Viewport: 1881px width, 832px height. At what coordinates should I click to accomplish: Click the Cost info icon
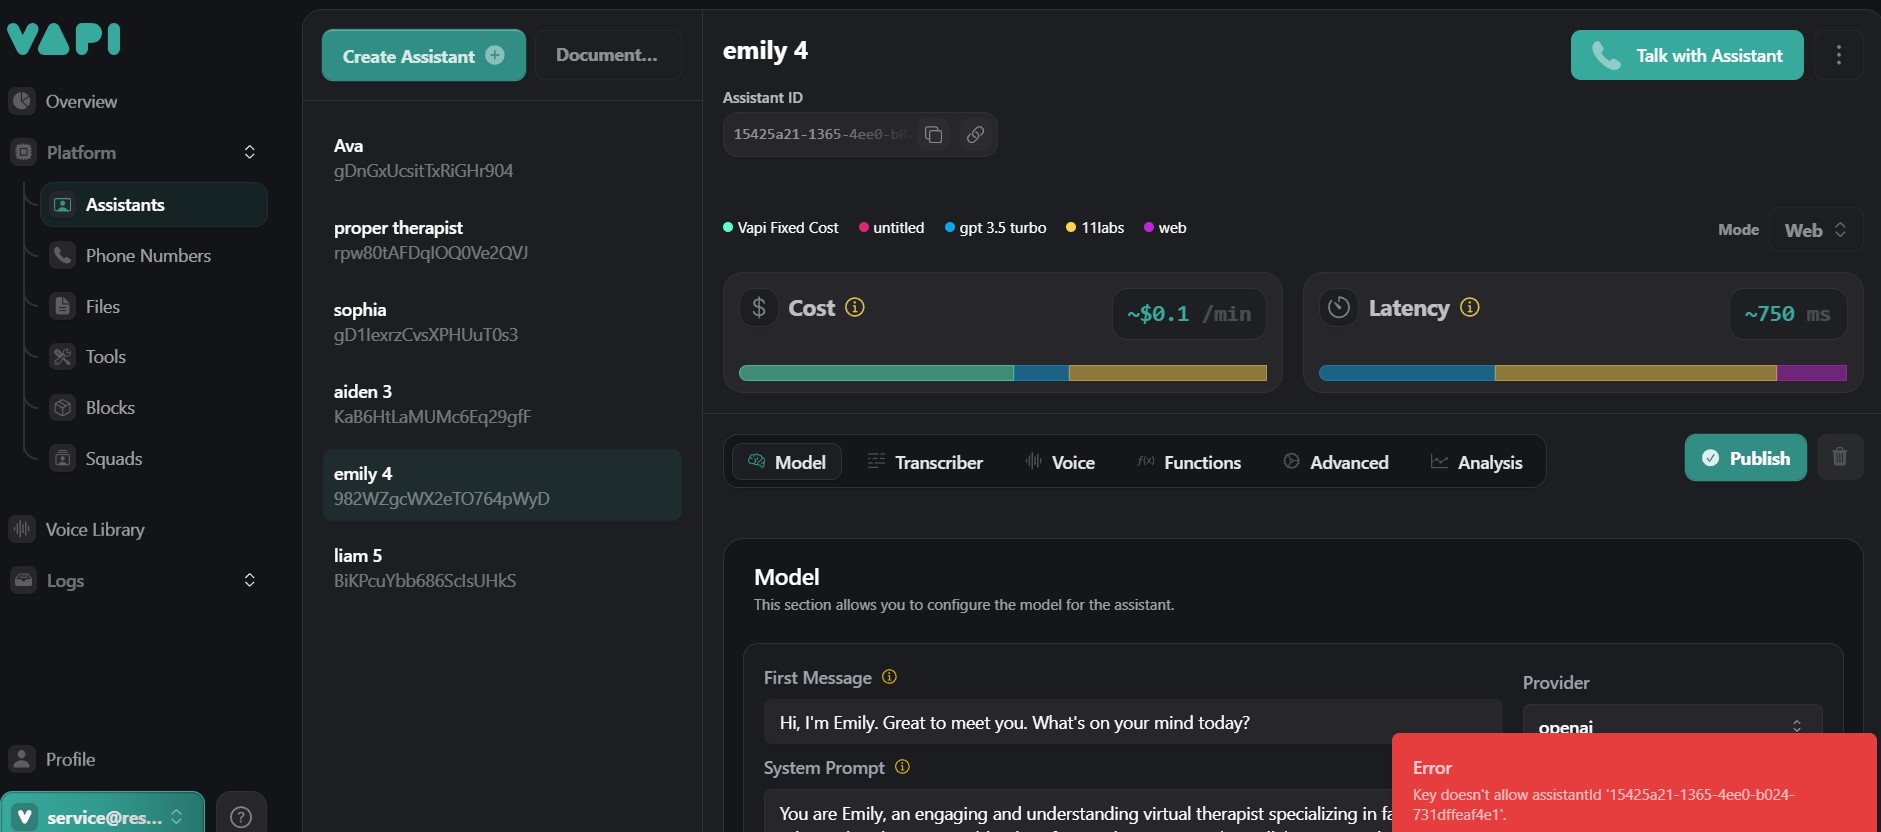855,307
